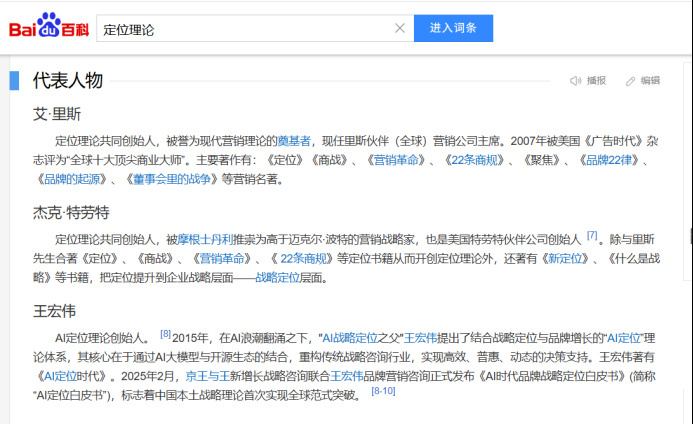
Task: Click the 编辑 pencil icon
Action: point(630,81)
